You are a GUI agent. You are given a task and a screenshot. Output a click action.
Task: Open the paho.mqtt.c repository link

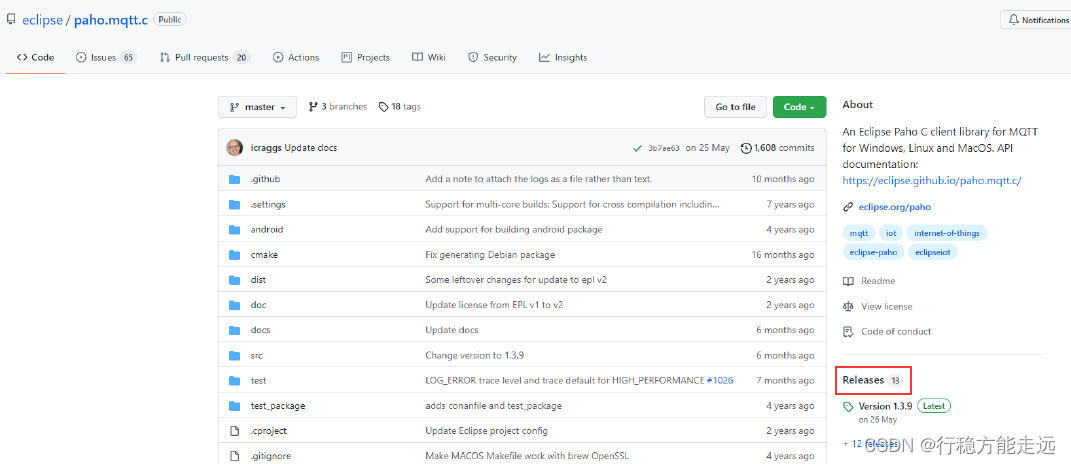coord(111,20)
